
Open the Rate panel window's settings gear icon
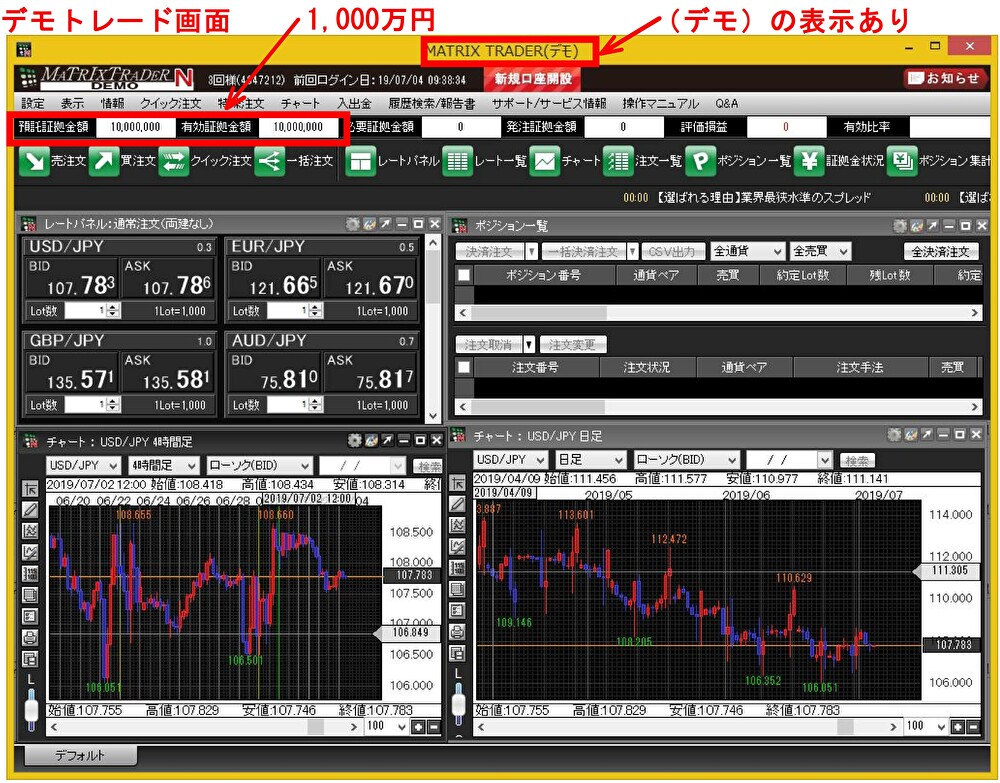click(x=353, y=224)
